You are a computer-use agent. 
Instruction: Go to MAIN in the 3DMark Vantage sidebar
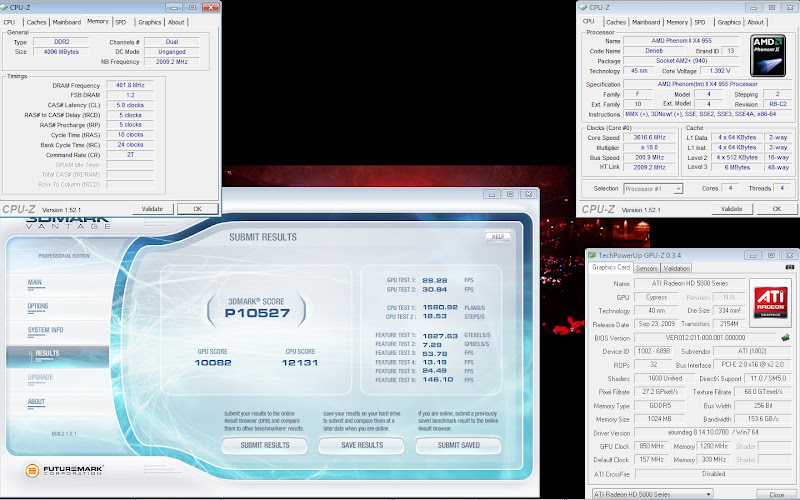[35, 283]
